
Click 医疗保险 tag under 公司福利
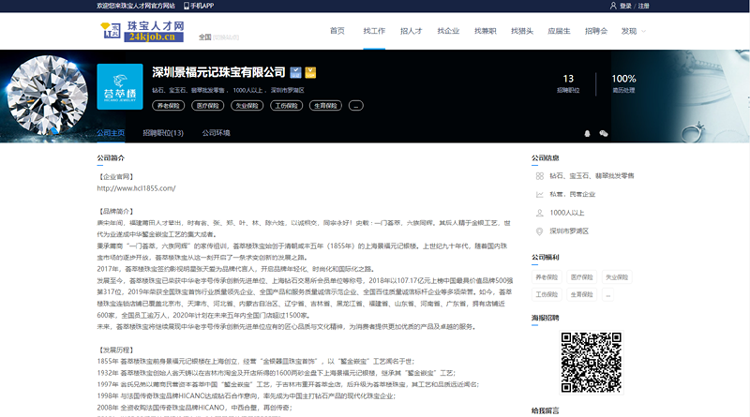point(582,277)
